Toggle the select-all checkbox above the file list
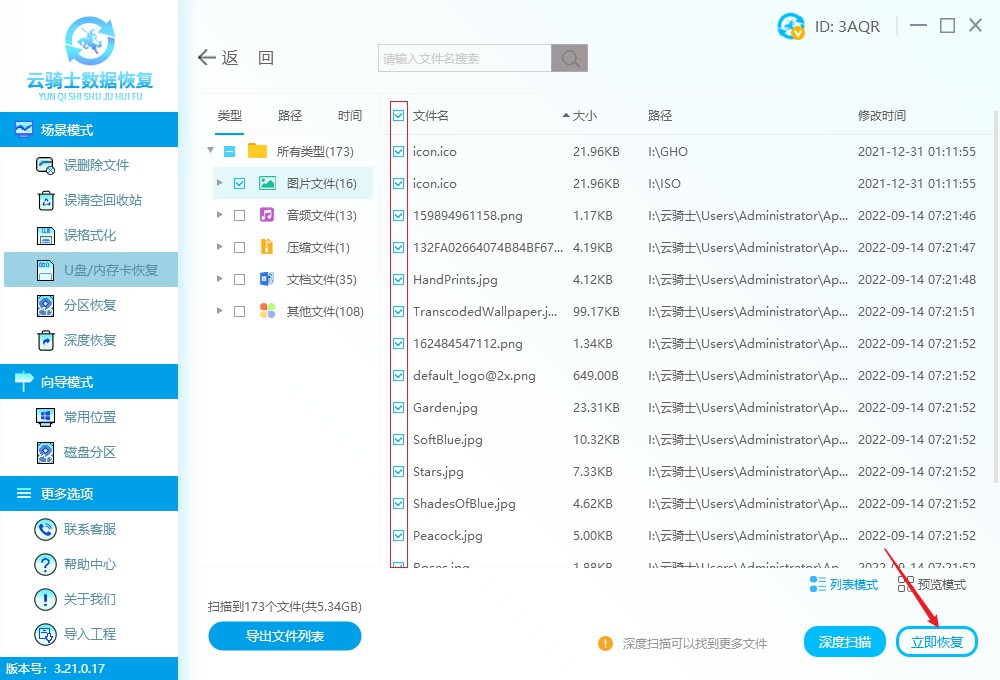1000x680 pixels. 399,115
